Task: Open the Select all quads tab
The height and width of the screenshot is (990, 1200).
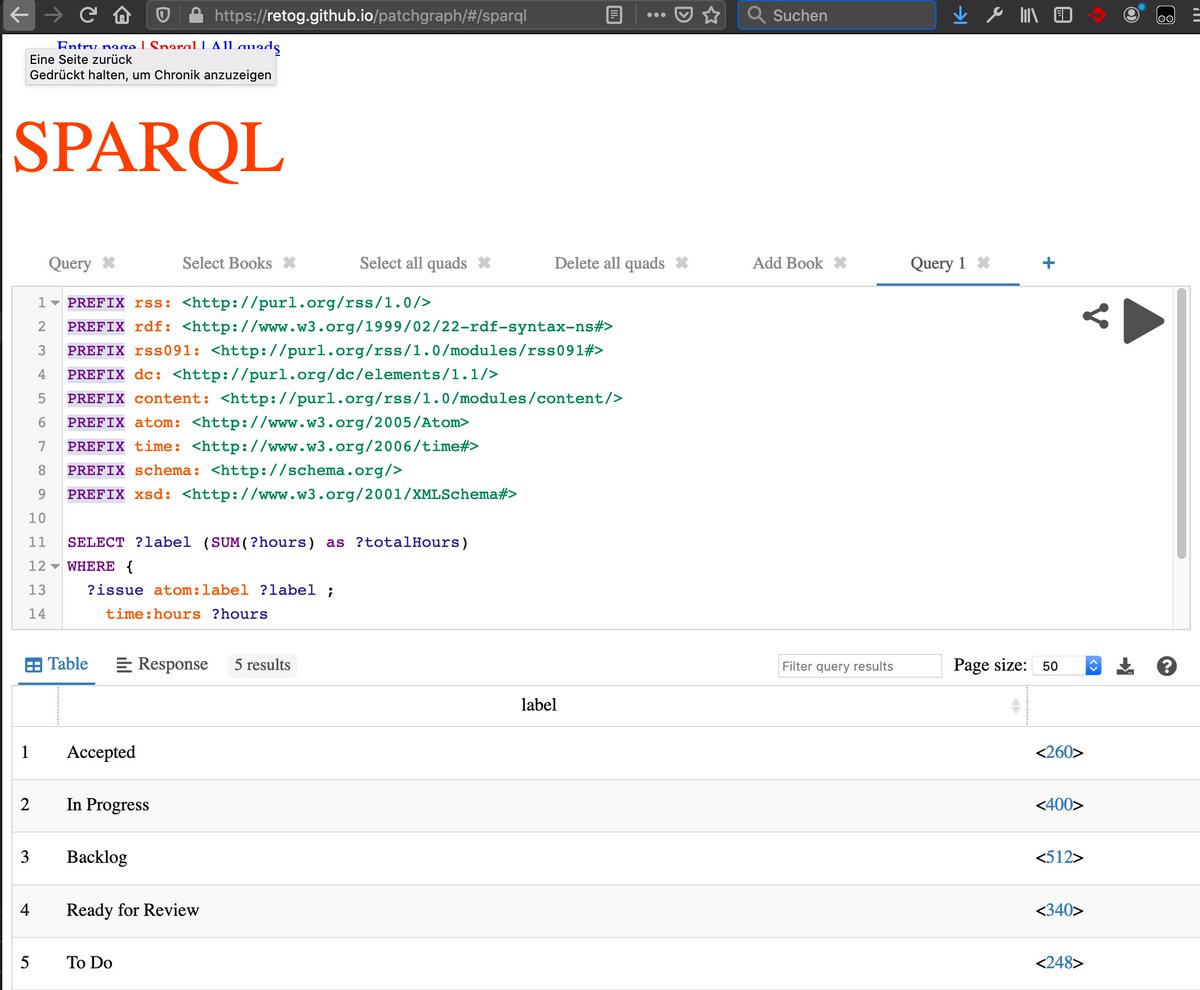Action: pos(413,263)
